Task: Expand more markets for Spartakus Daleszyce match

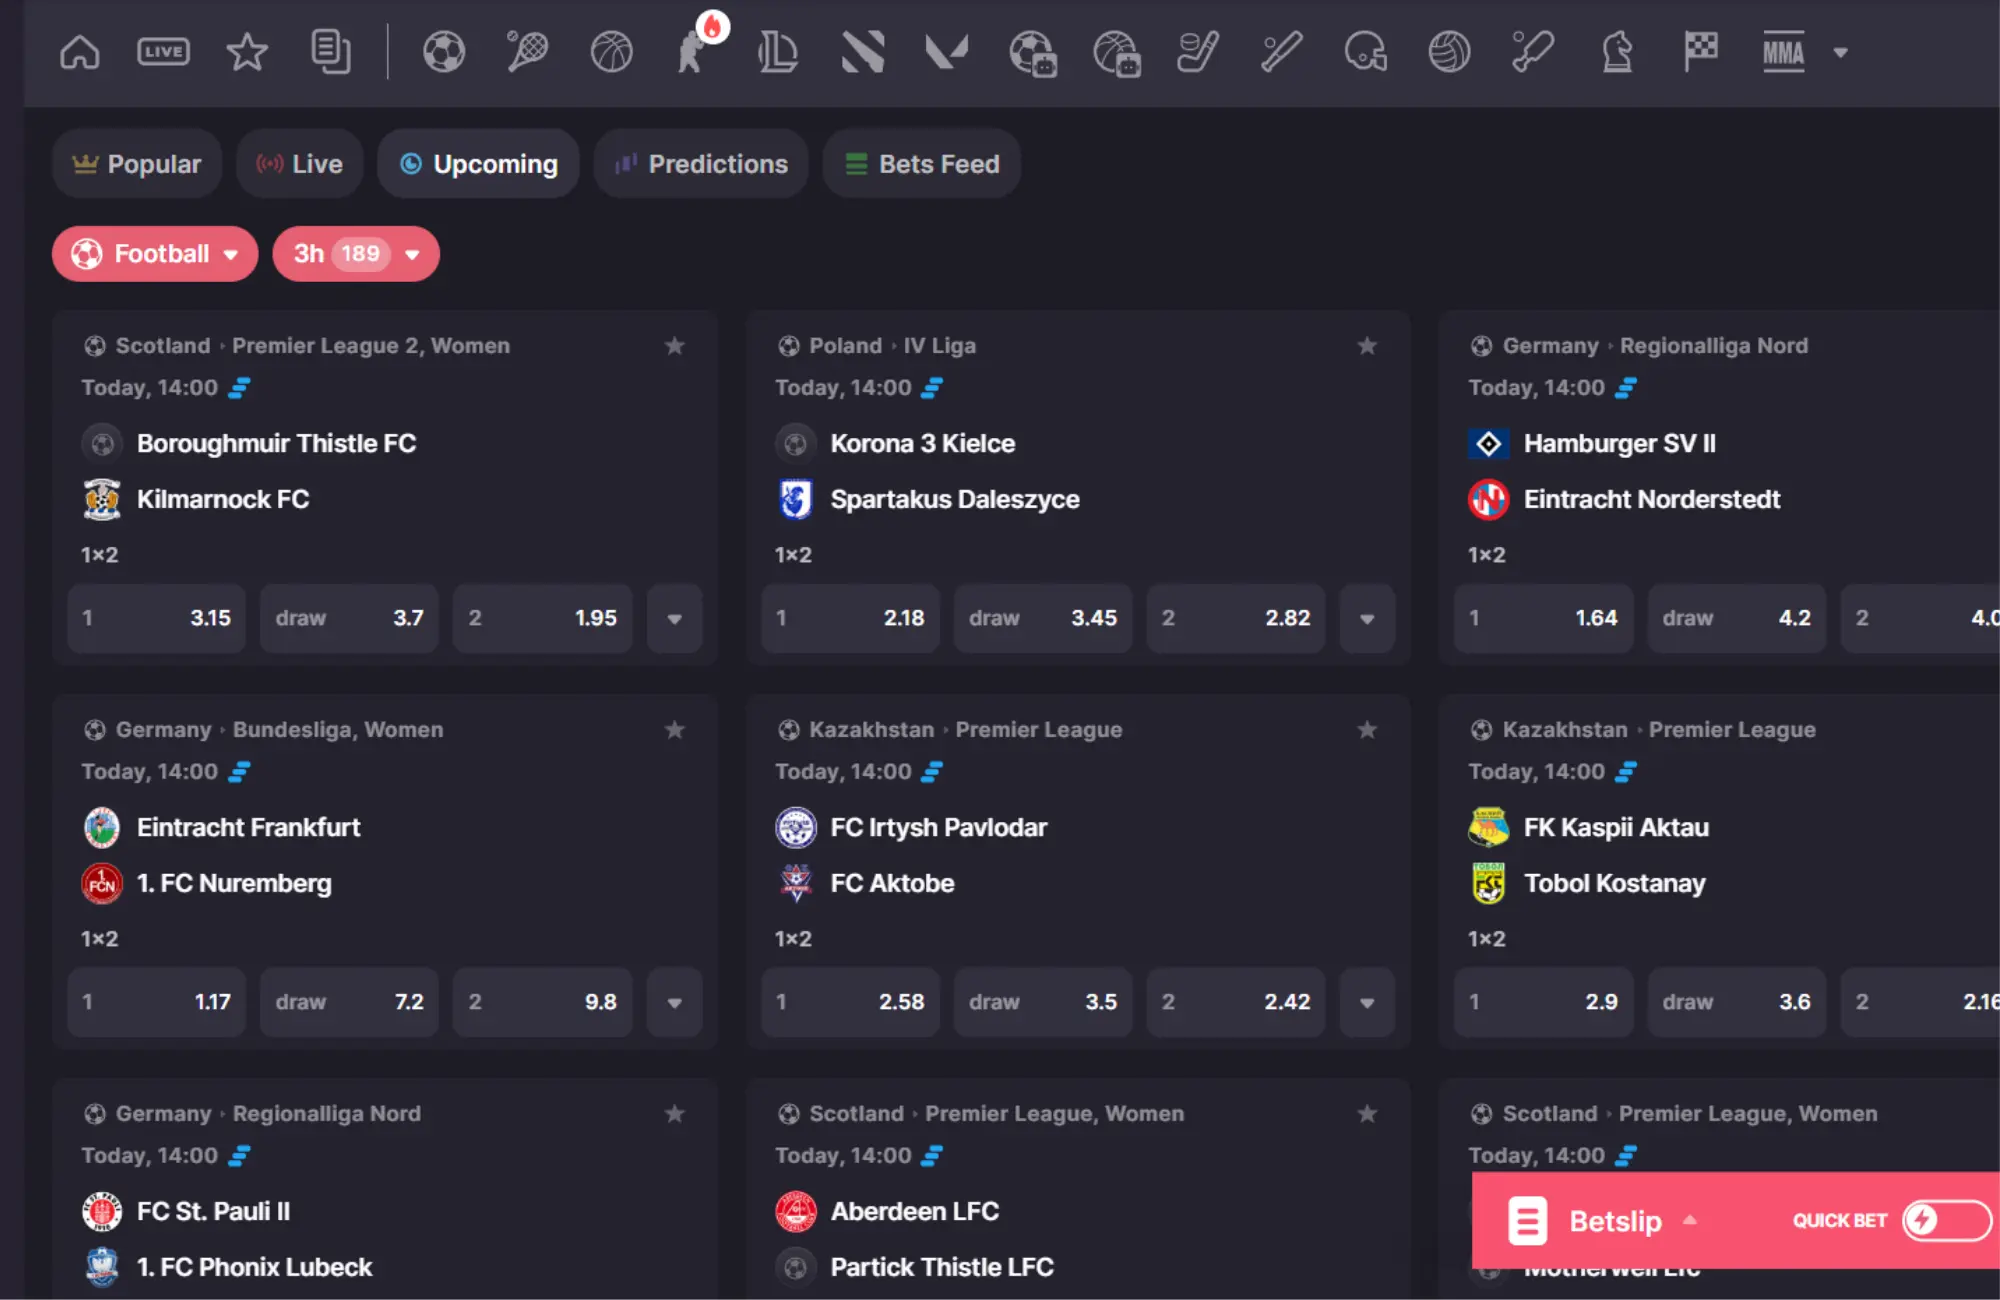Action: tap(1367, 618)
